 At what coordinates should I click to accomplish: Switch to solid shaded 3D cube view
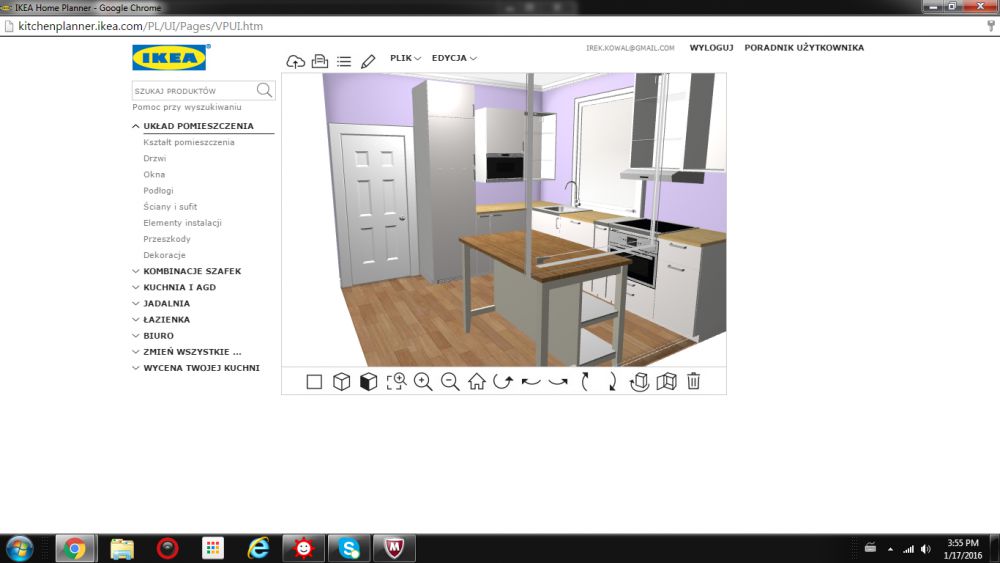tap(369, 381)
